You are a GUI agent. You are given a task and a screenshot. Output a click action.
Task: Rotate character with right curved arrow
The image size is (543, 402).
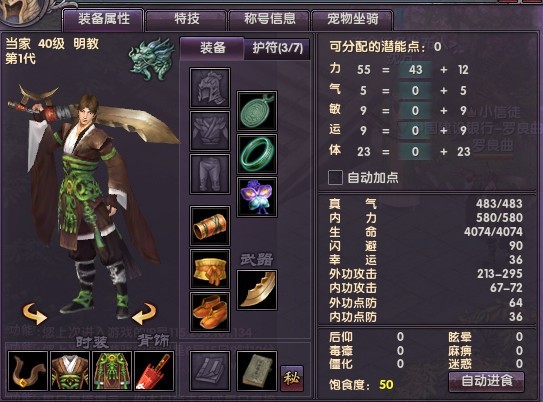pos(144,313)
